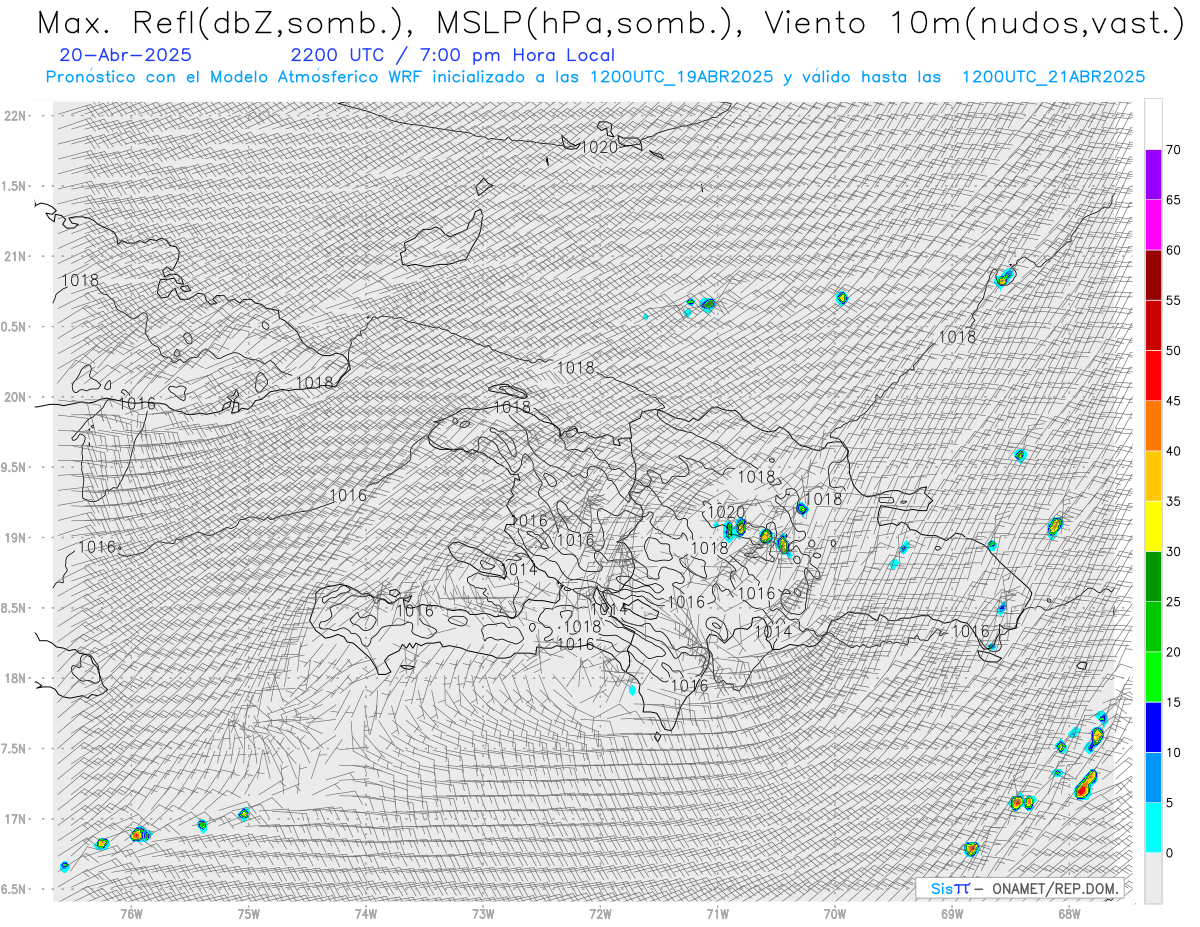Click the purple 65–70 dBZ legend color
Screen dimensions: 1200x927
point(1153,175)
